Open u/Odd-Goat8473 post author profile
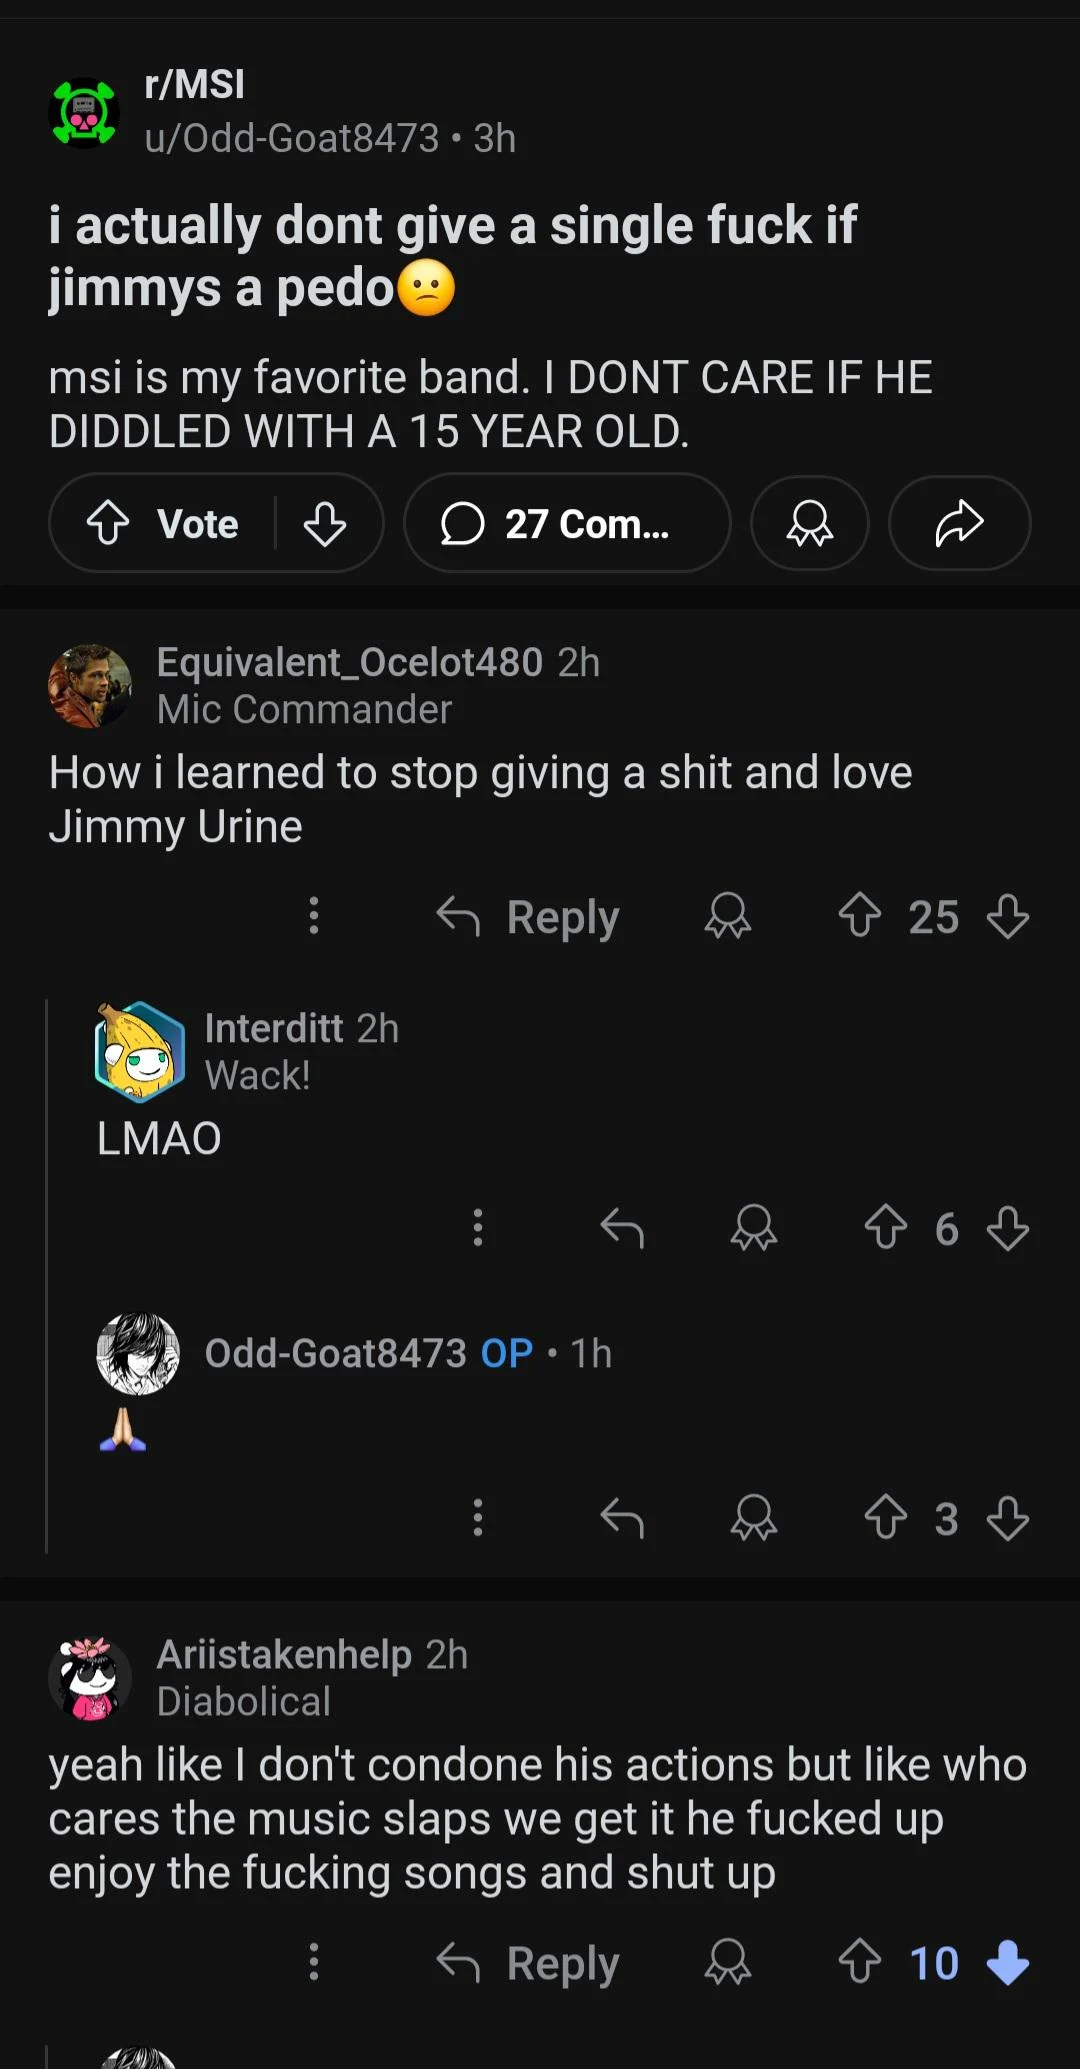The image size is (1080, 2069). (x=291, y=138)
